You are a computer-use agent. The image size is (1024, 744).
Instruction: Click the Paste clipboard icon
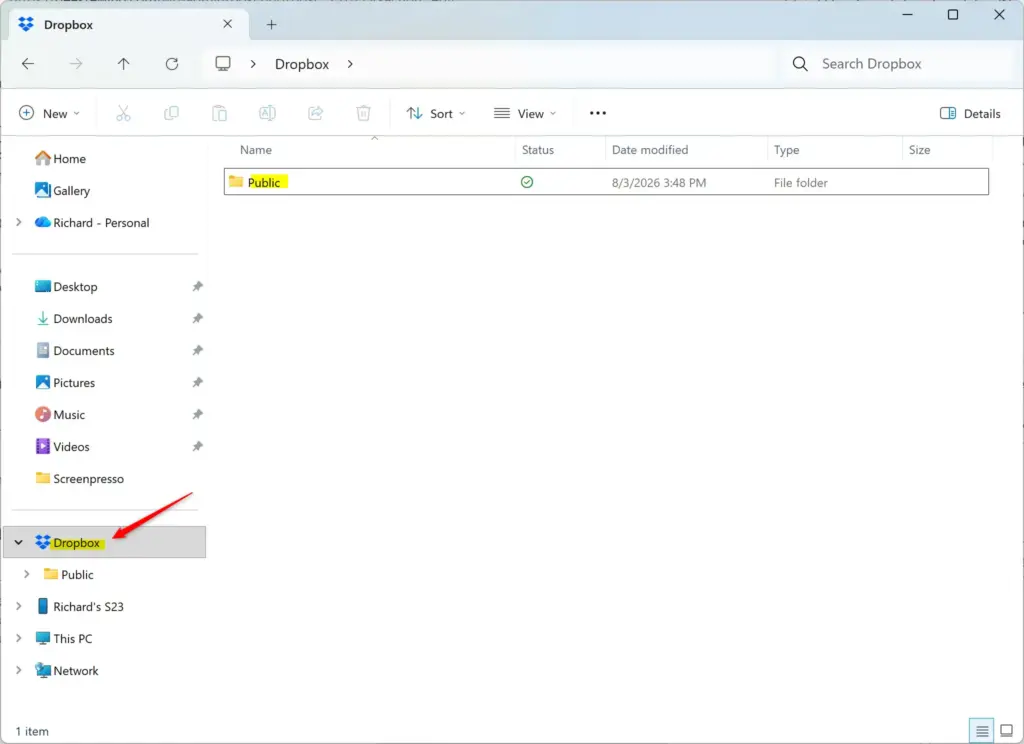click(x=219, y=113)
